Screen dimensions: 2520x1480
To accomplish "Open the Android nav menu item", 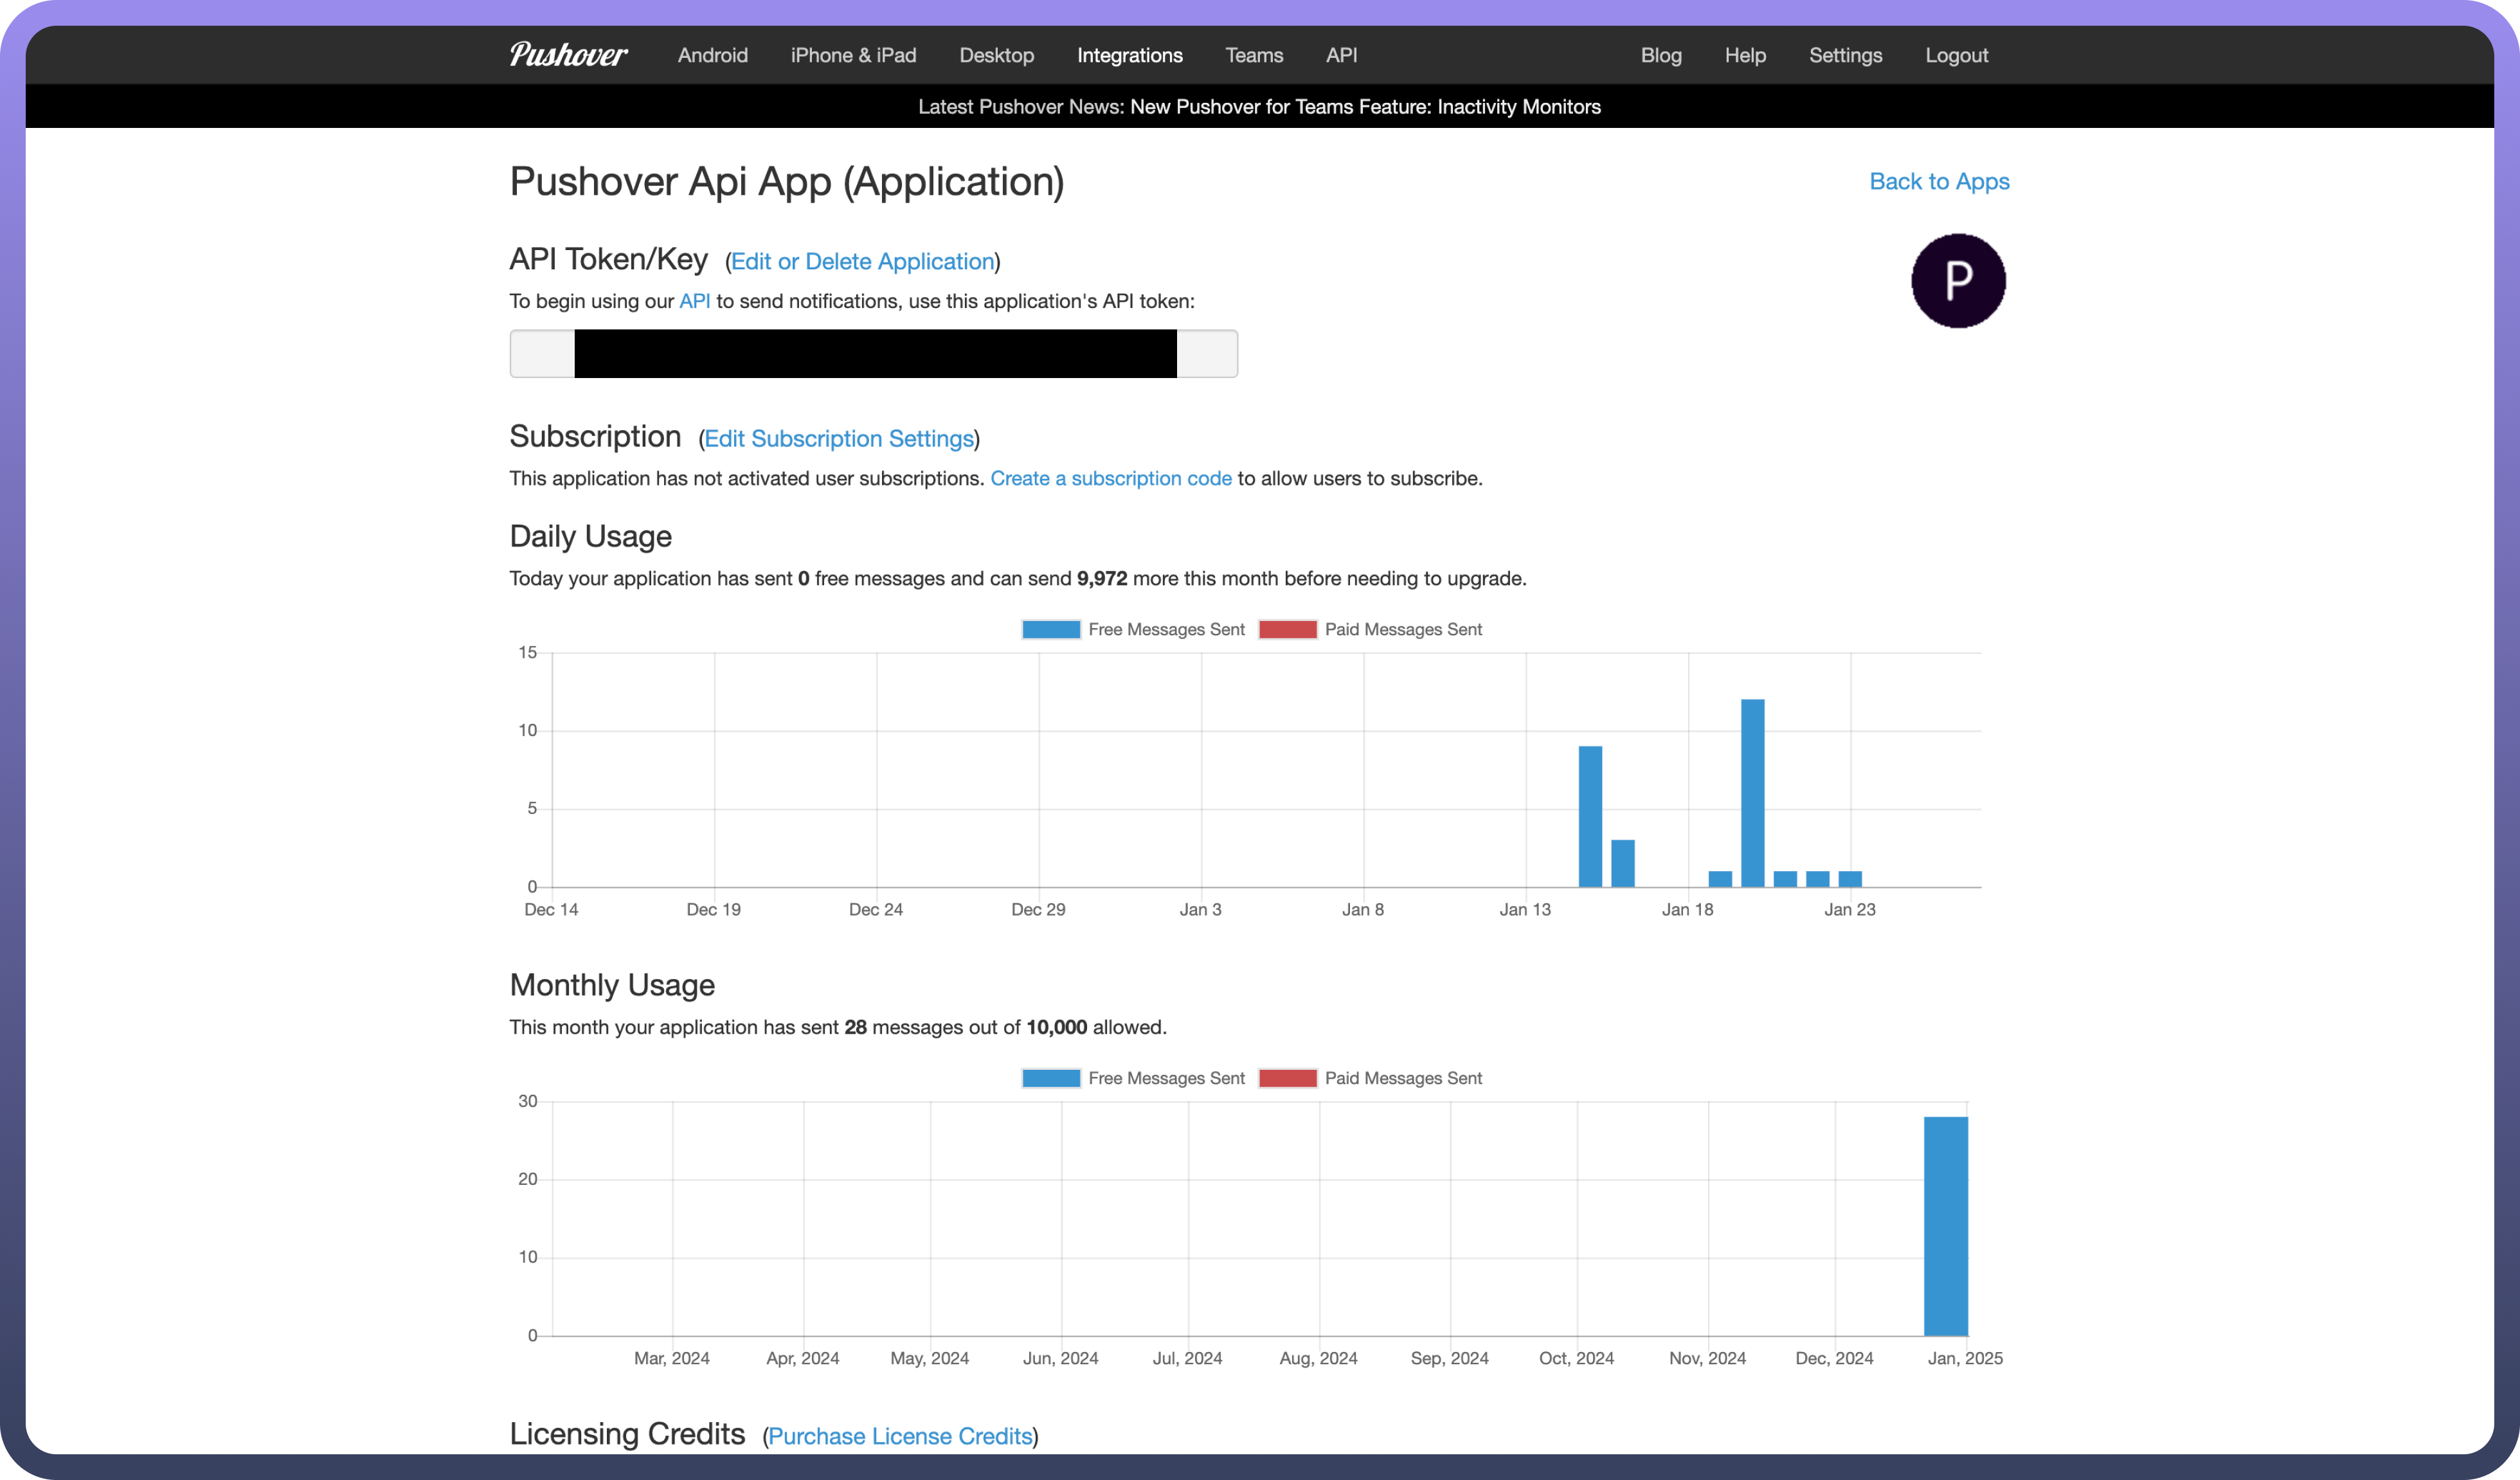I will [712, 55].
